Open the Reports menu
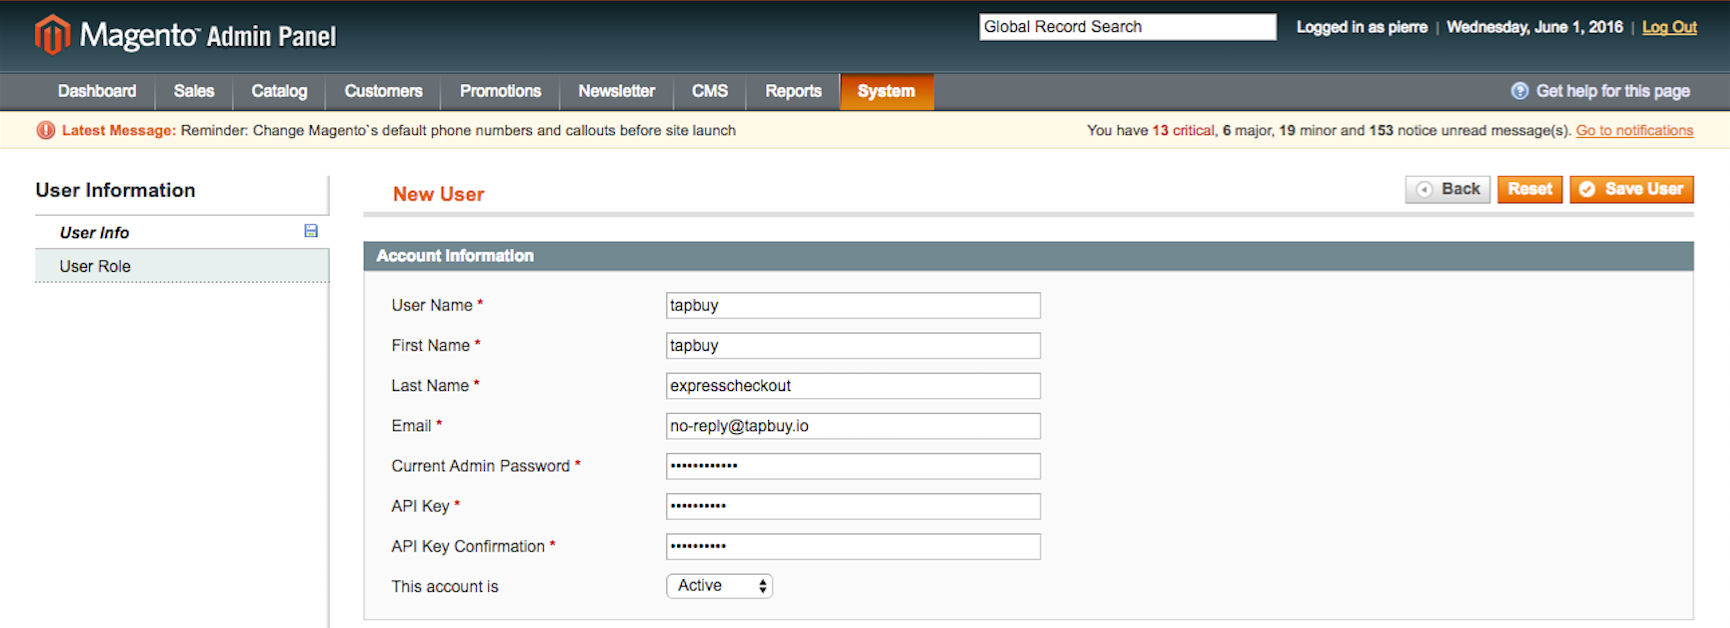 point(793,91)
